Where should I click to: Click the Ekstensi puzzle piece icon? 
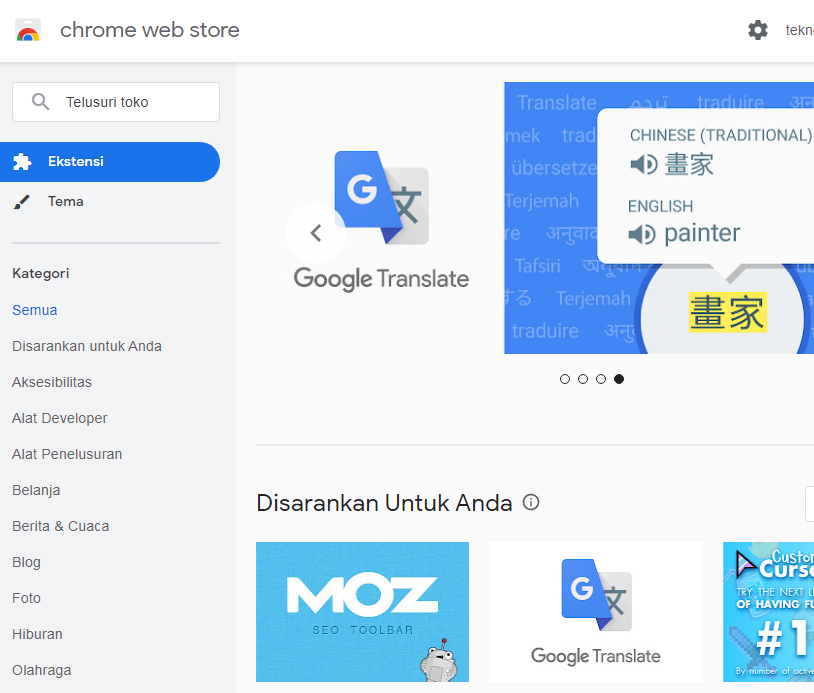tap(22, 161)
